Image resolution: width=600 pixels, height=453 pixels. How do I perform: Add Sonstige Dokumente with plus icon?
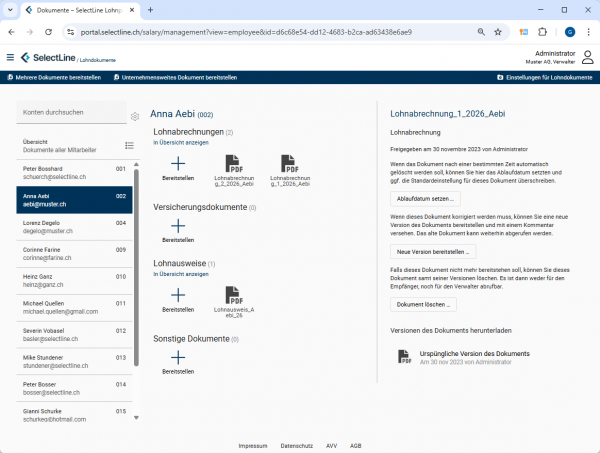(x=177, y=358)
